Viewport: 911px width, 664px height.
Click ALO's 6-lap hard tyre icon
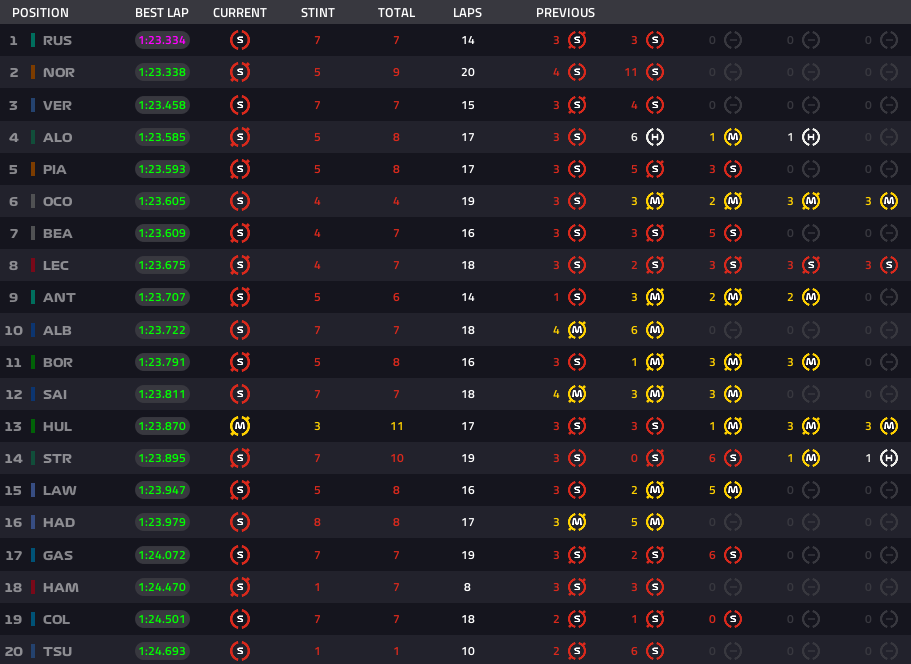pos(655,137)
